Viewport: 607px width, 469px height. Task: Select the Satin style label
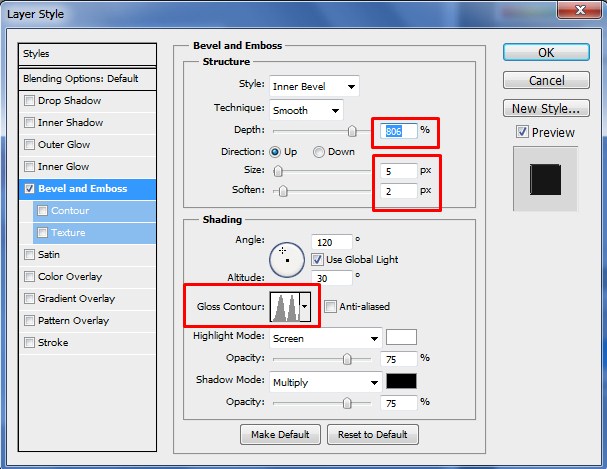[49, 255]
